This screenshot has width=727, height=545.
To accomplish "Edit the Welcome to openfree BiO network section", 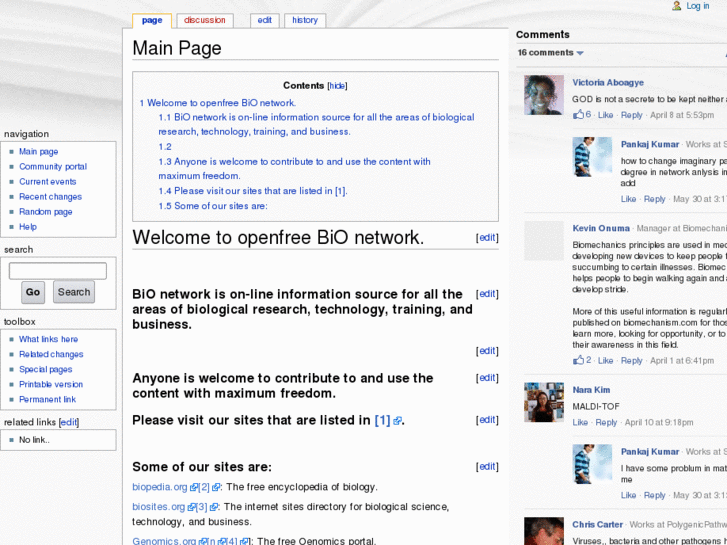I will pyautogui.click(x=487, y=238).
